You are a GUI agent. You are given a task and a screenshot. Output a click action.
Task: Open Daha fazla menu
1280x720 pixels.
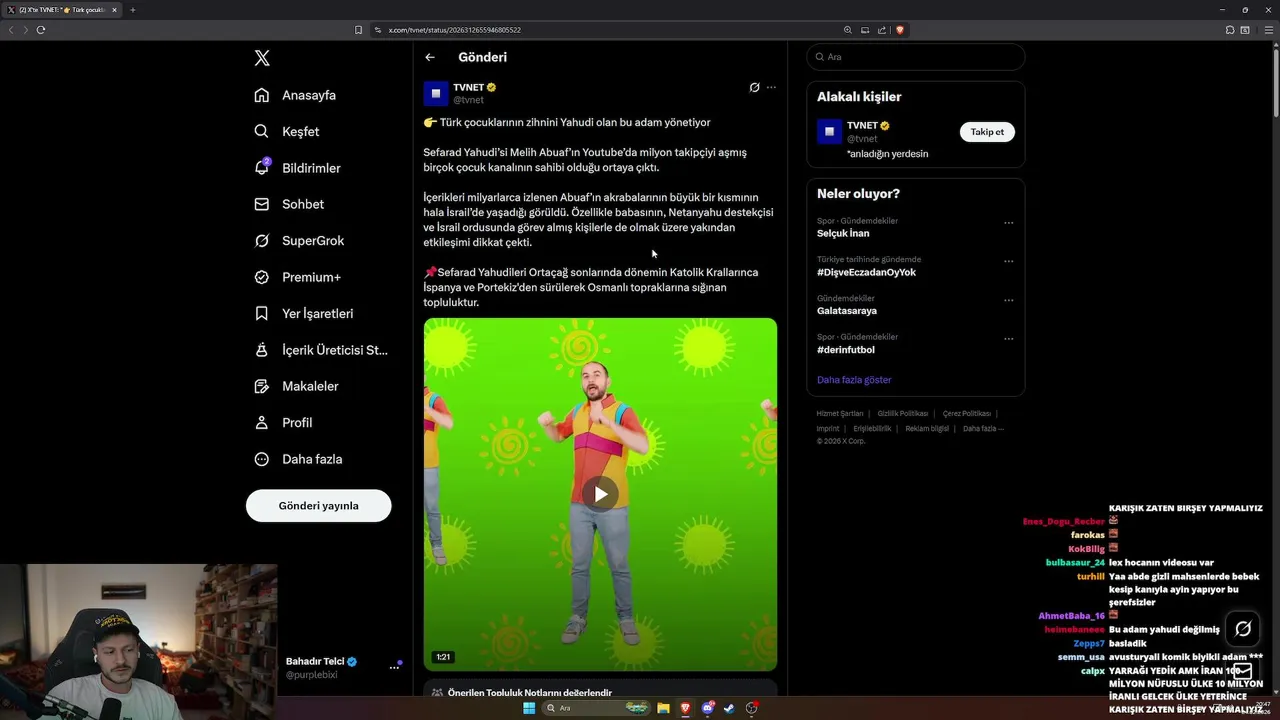(298, 459)
